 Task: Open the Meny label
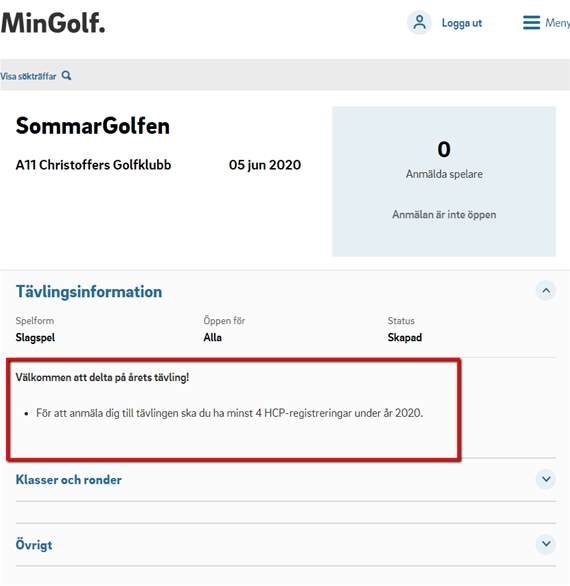pyautogui.click(x=557, y=23)
